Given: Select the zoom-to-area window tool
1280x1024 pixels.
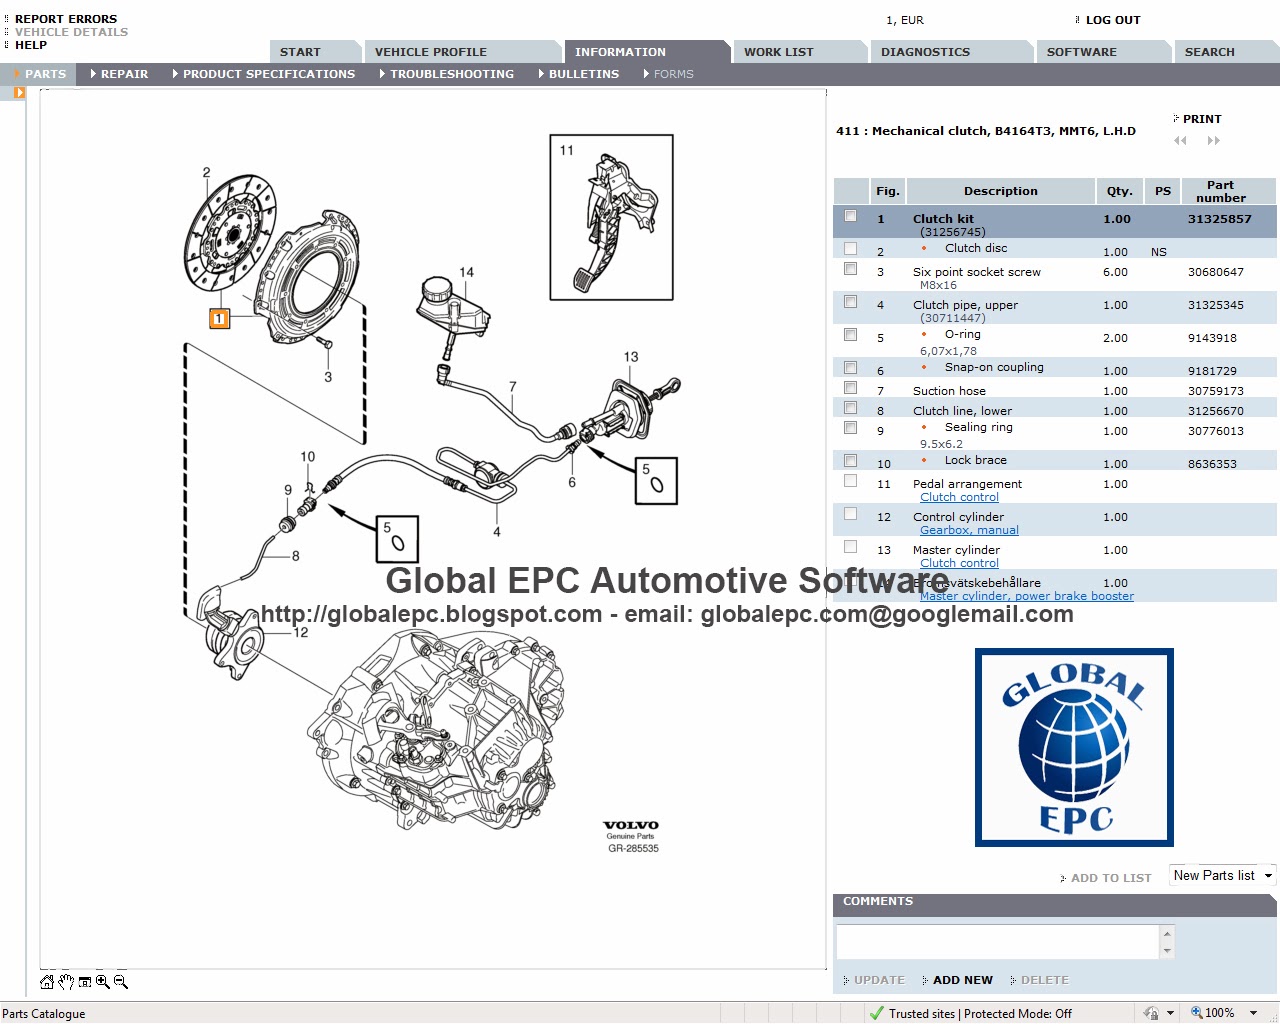Looking at the screenshot, I should [85, 982].
